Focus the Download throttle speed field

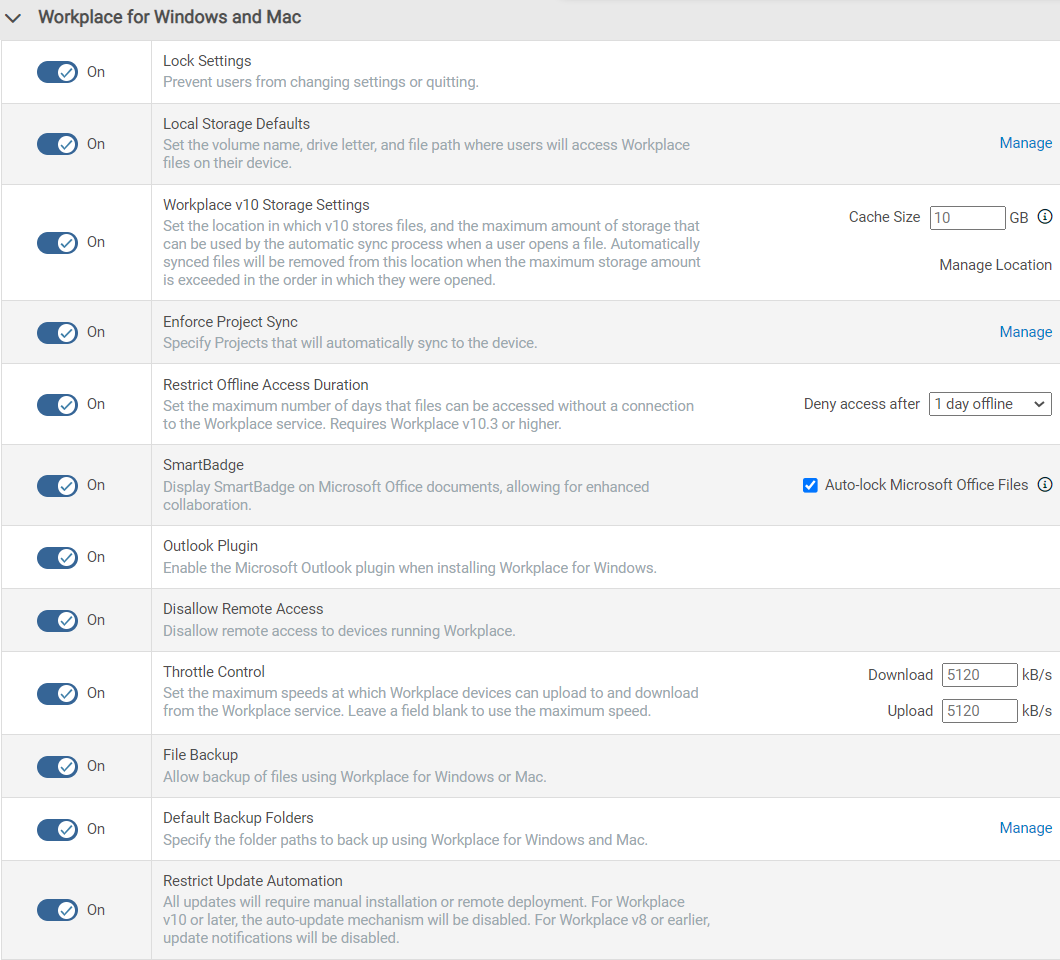(x=979, y=675)
